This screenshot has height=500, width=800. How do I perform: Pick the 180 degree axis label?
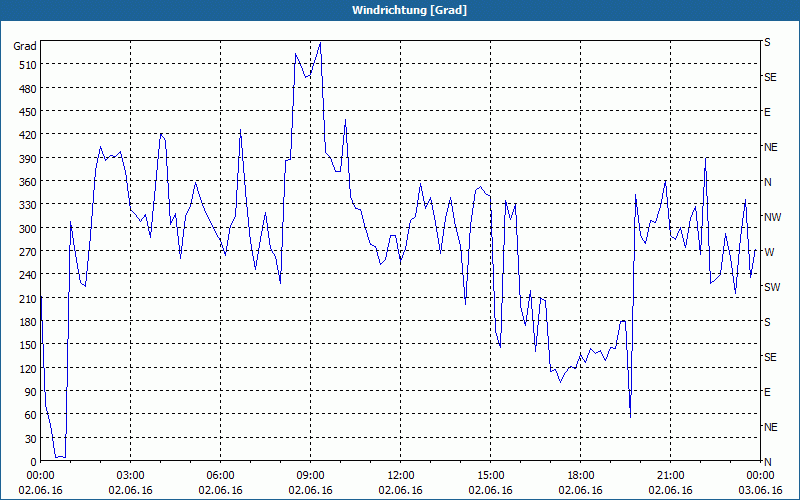(28, 322)
